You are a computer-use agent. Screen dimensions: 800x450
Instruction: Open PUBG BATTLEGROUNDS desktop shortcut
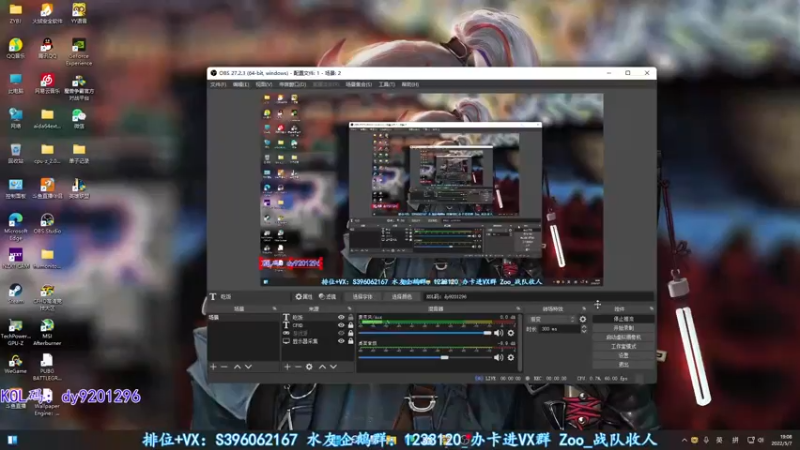click(47, 367)
